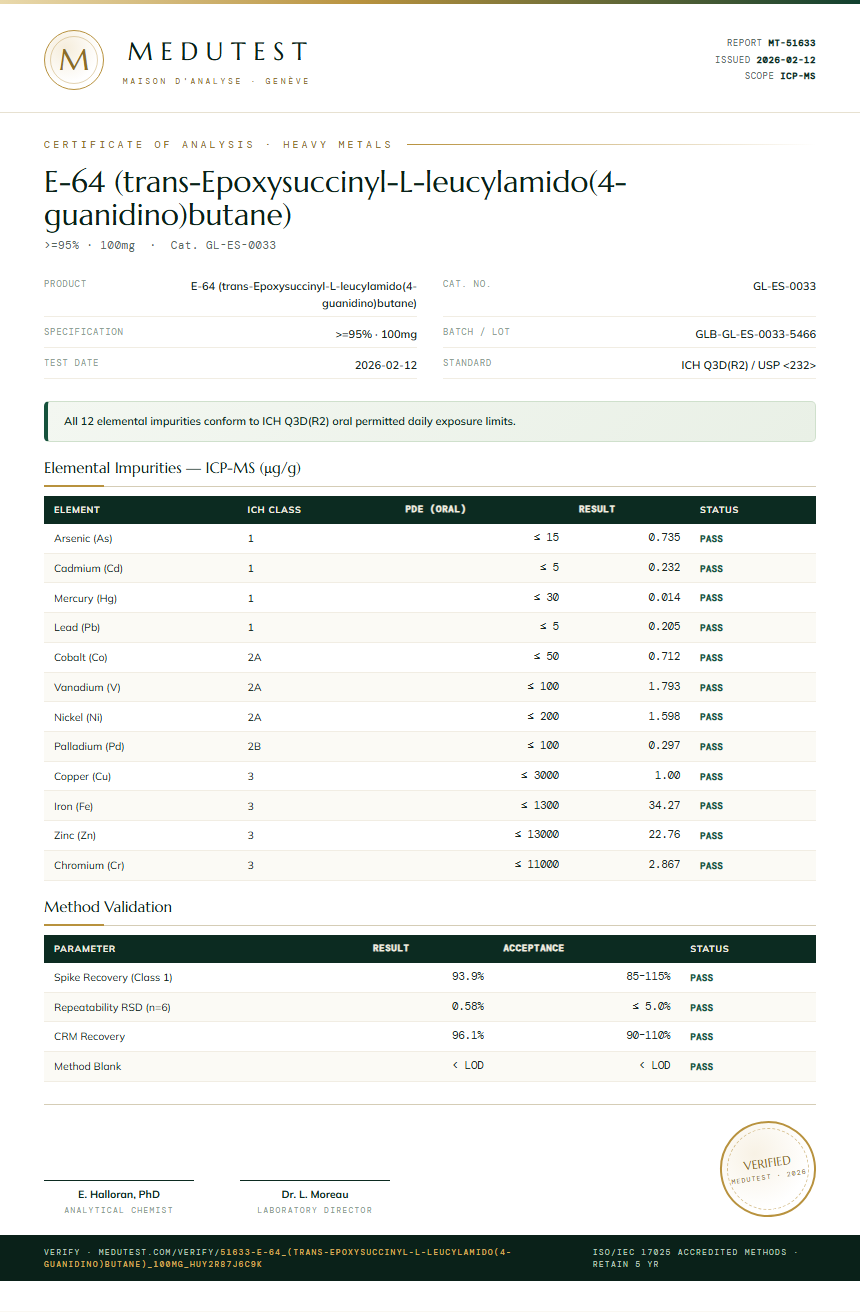This screenshot has width=860, height=1312.
Task: Select Arsenic result 0.735
Action: coord(664,538)
